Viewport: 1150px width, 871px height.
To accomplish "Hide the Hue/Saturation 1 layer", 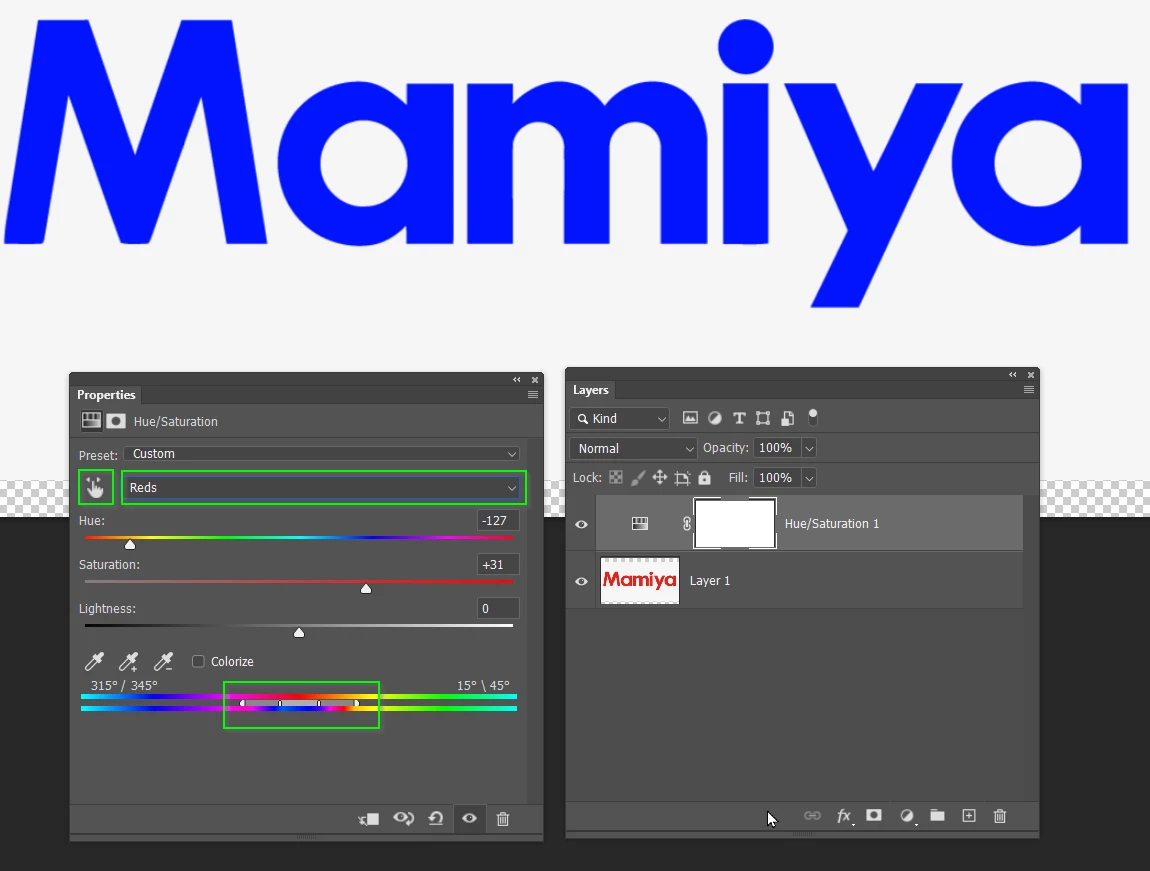I will (x=582, y=524).
